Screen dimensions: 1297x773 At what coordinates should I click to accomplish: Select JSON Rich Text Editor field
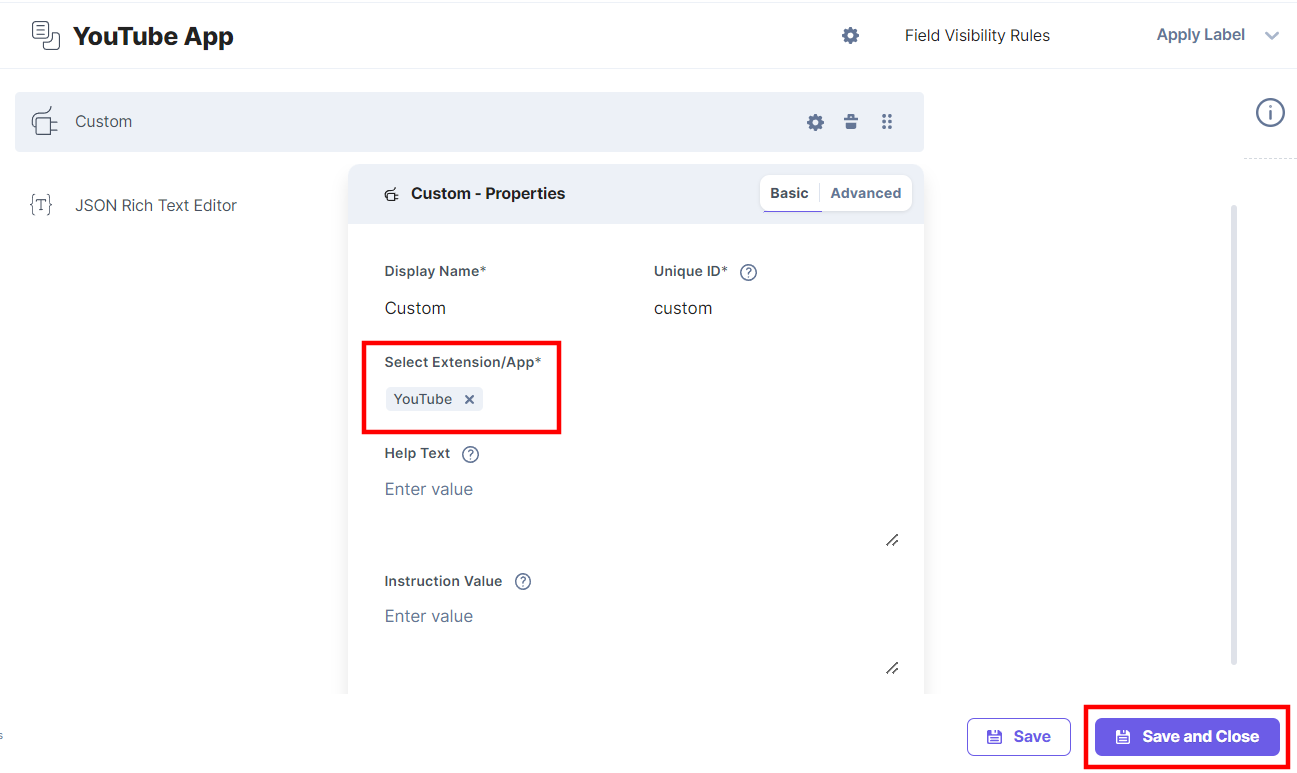click(156, 205)
